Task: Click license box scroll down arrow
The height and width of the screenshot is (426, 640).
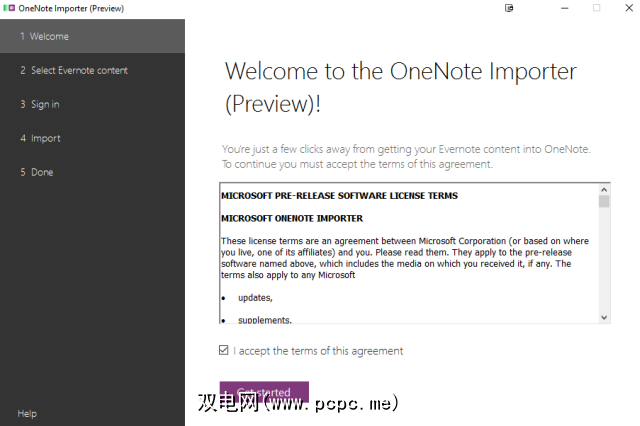Action: (x=604, y=317)
